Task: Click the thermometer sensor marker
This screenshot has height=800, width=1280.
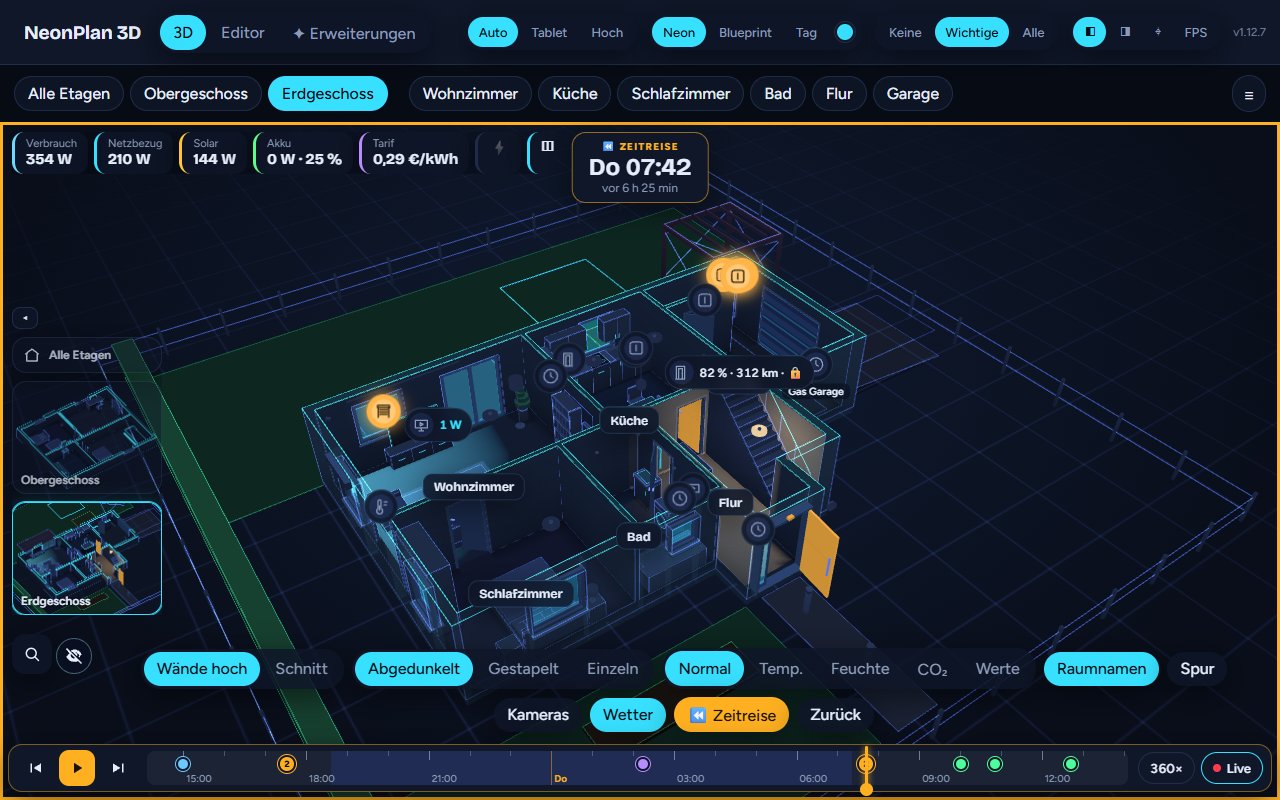Action: [x=381, y=506]
